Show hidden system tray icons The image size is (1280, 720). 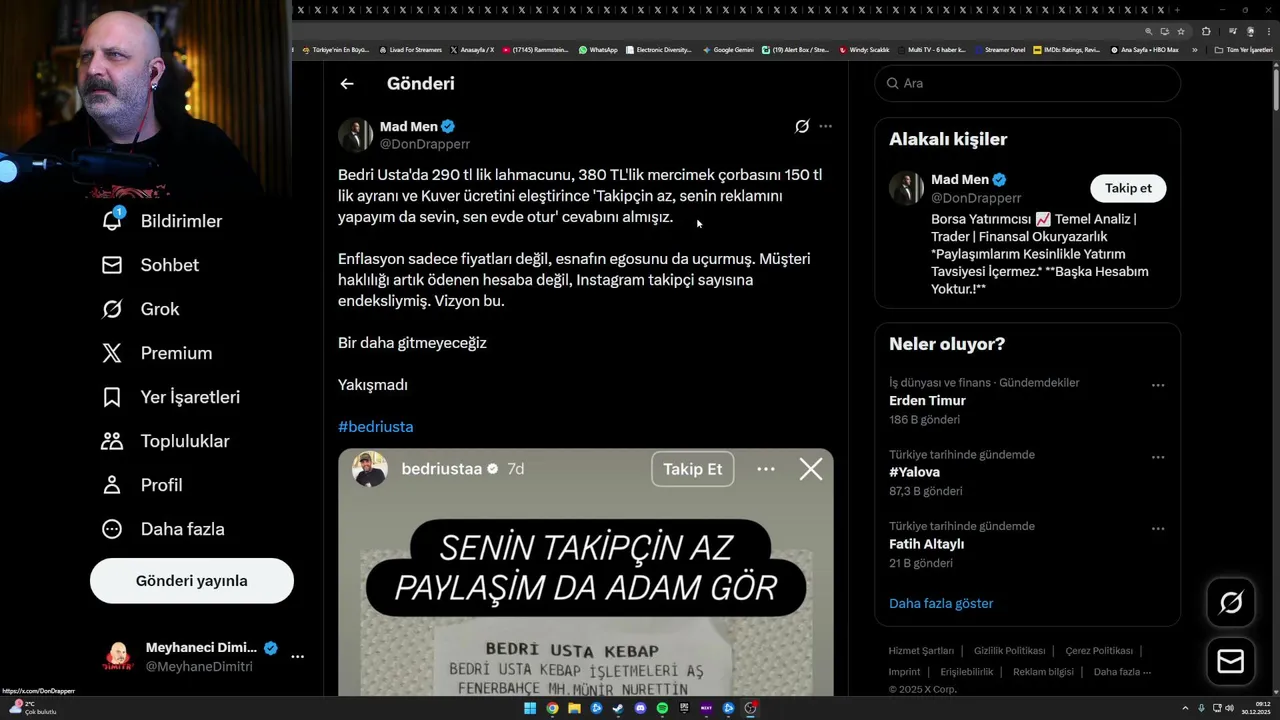1186,708
